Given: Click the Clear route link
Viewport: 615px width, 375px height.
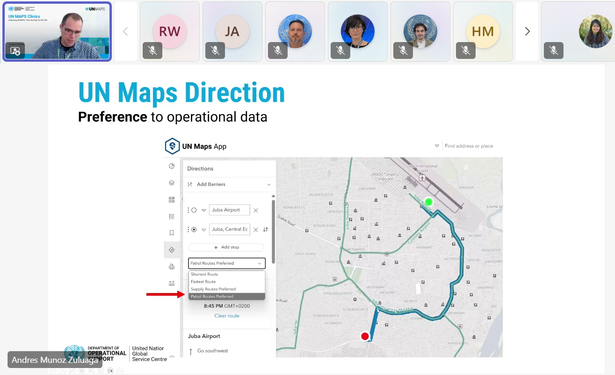Looking at the screenshot, I should (226, 316).
